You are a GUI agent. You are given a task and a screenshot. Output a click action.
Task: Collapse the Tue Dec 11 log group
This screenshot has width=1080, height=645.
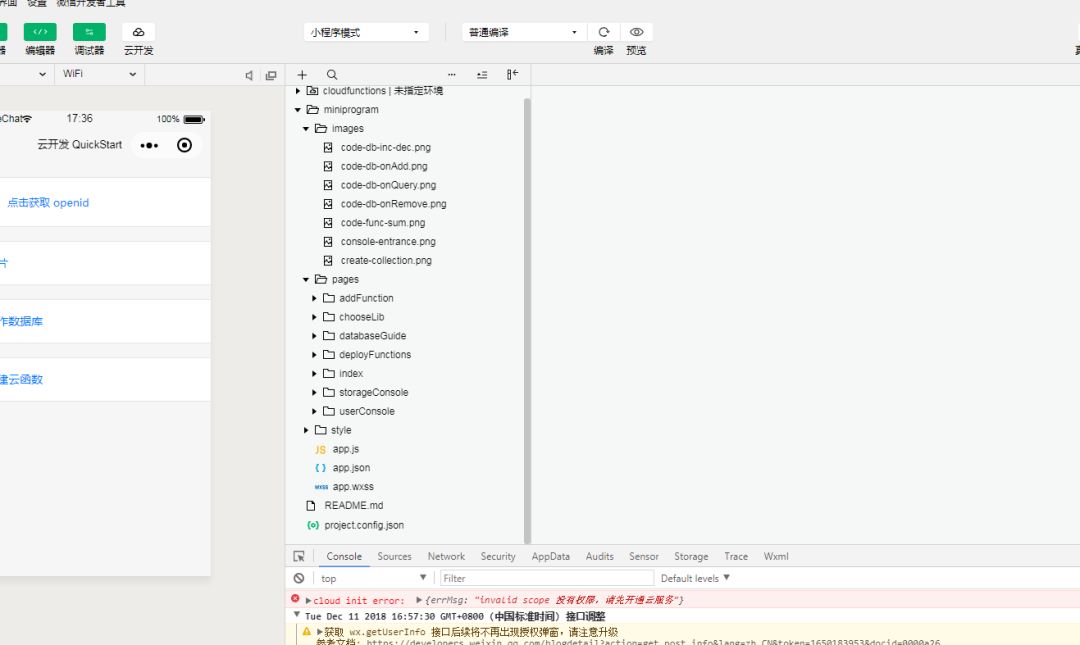point(297,615)
